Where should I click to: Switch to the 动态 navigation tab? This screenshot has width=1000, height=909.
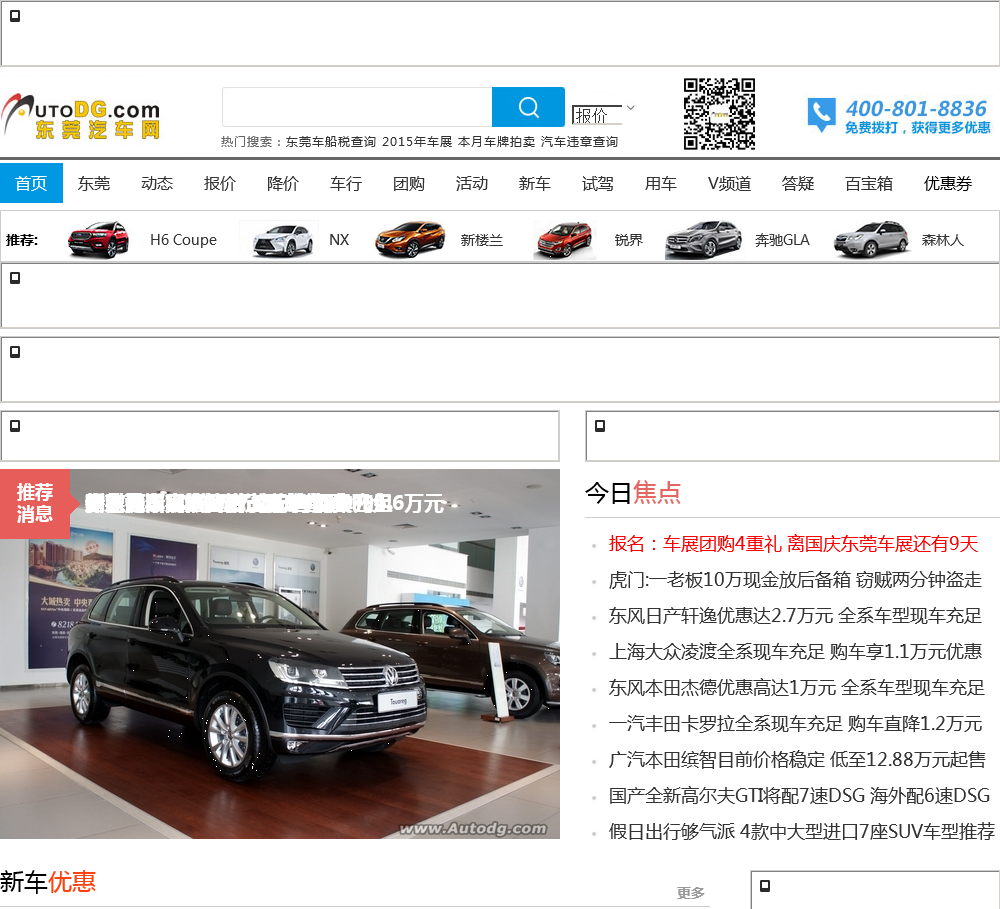click(157, 183)
